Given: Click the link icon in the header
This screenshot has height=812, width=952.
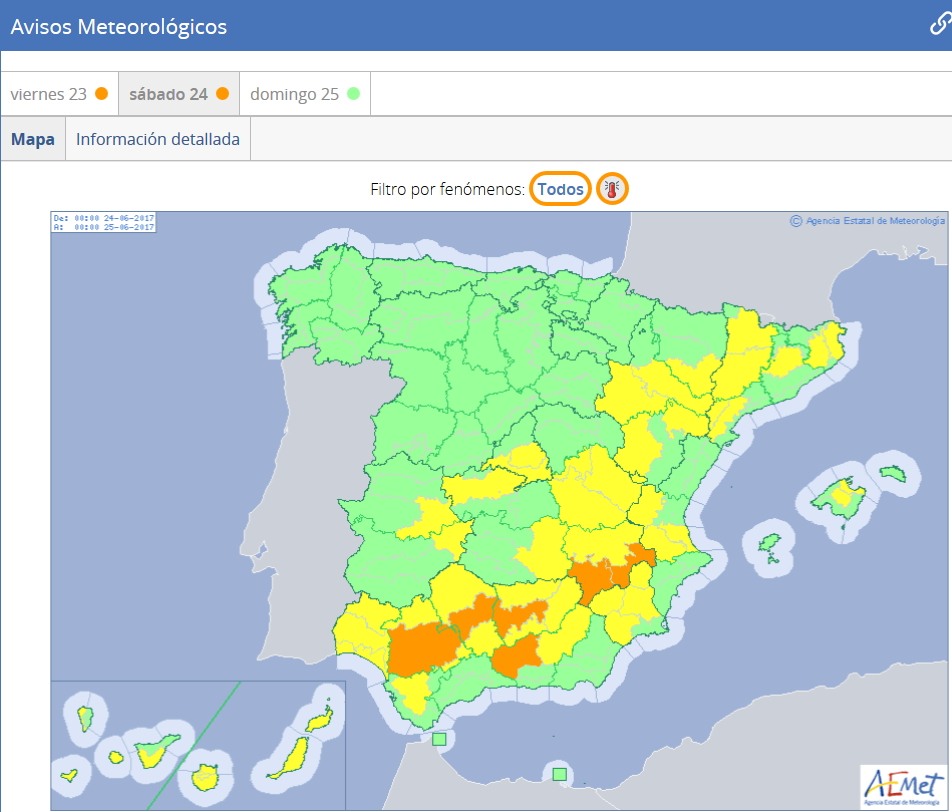Looking at the screenshot, I should 939,25.
